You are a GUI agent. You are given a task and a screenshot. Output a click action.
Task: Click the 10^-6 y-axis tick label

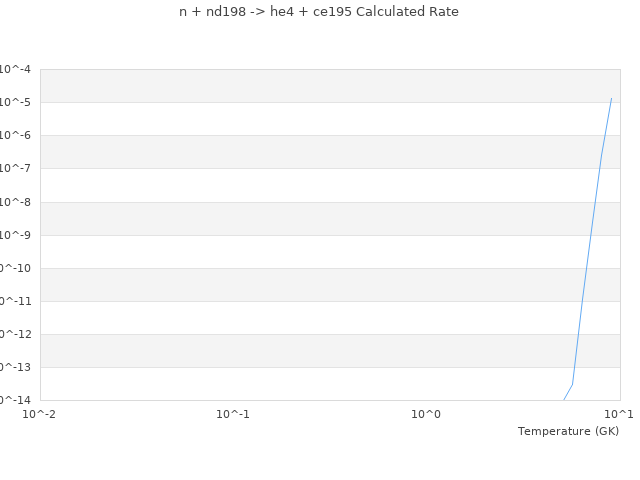pos(16,135)
